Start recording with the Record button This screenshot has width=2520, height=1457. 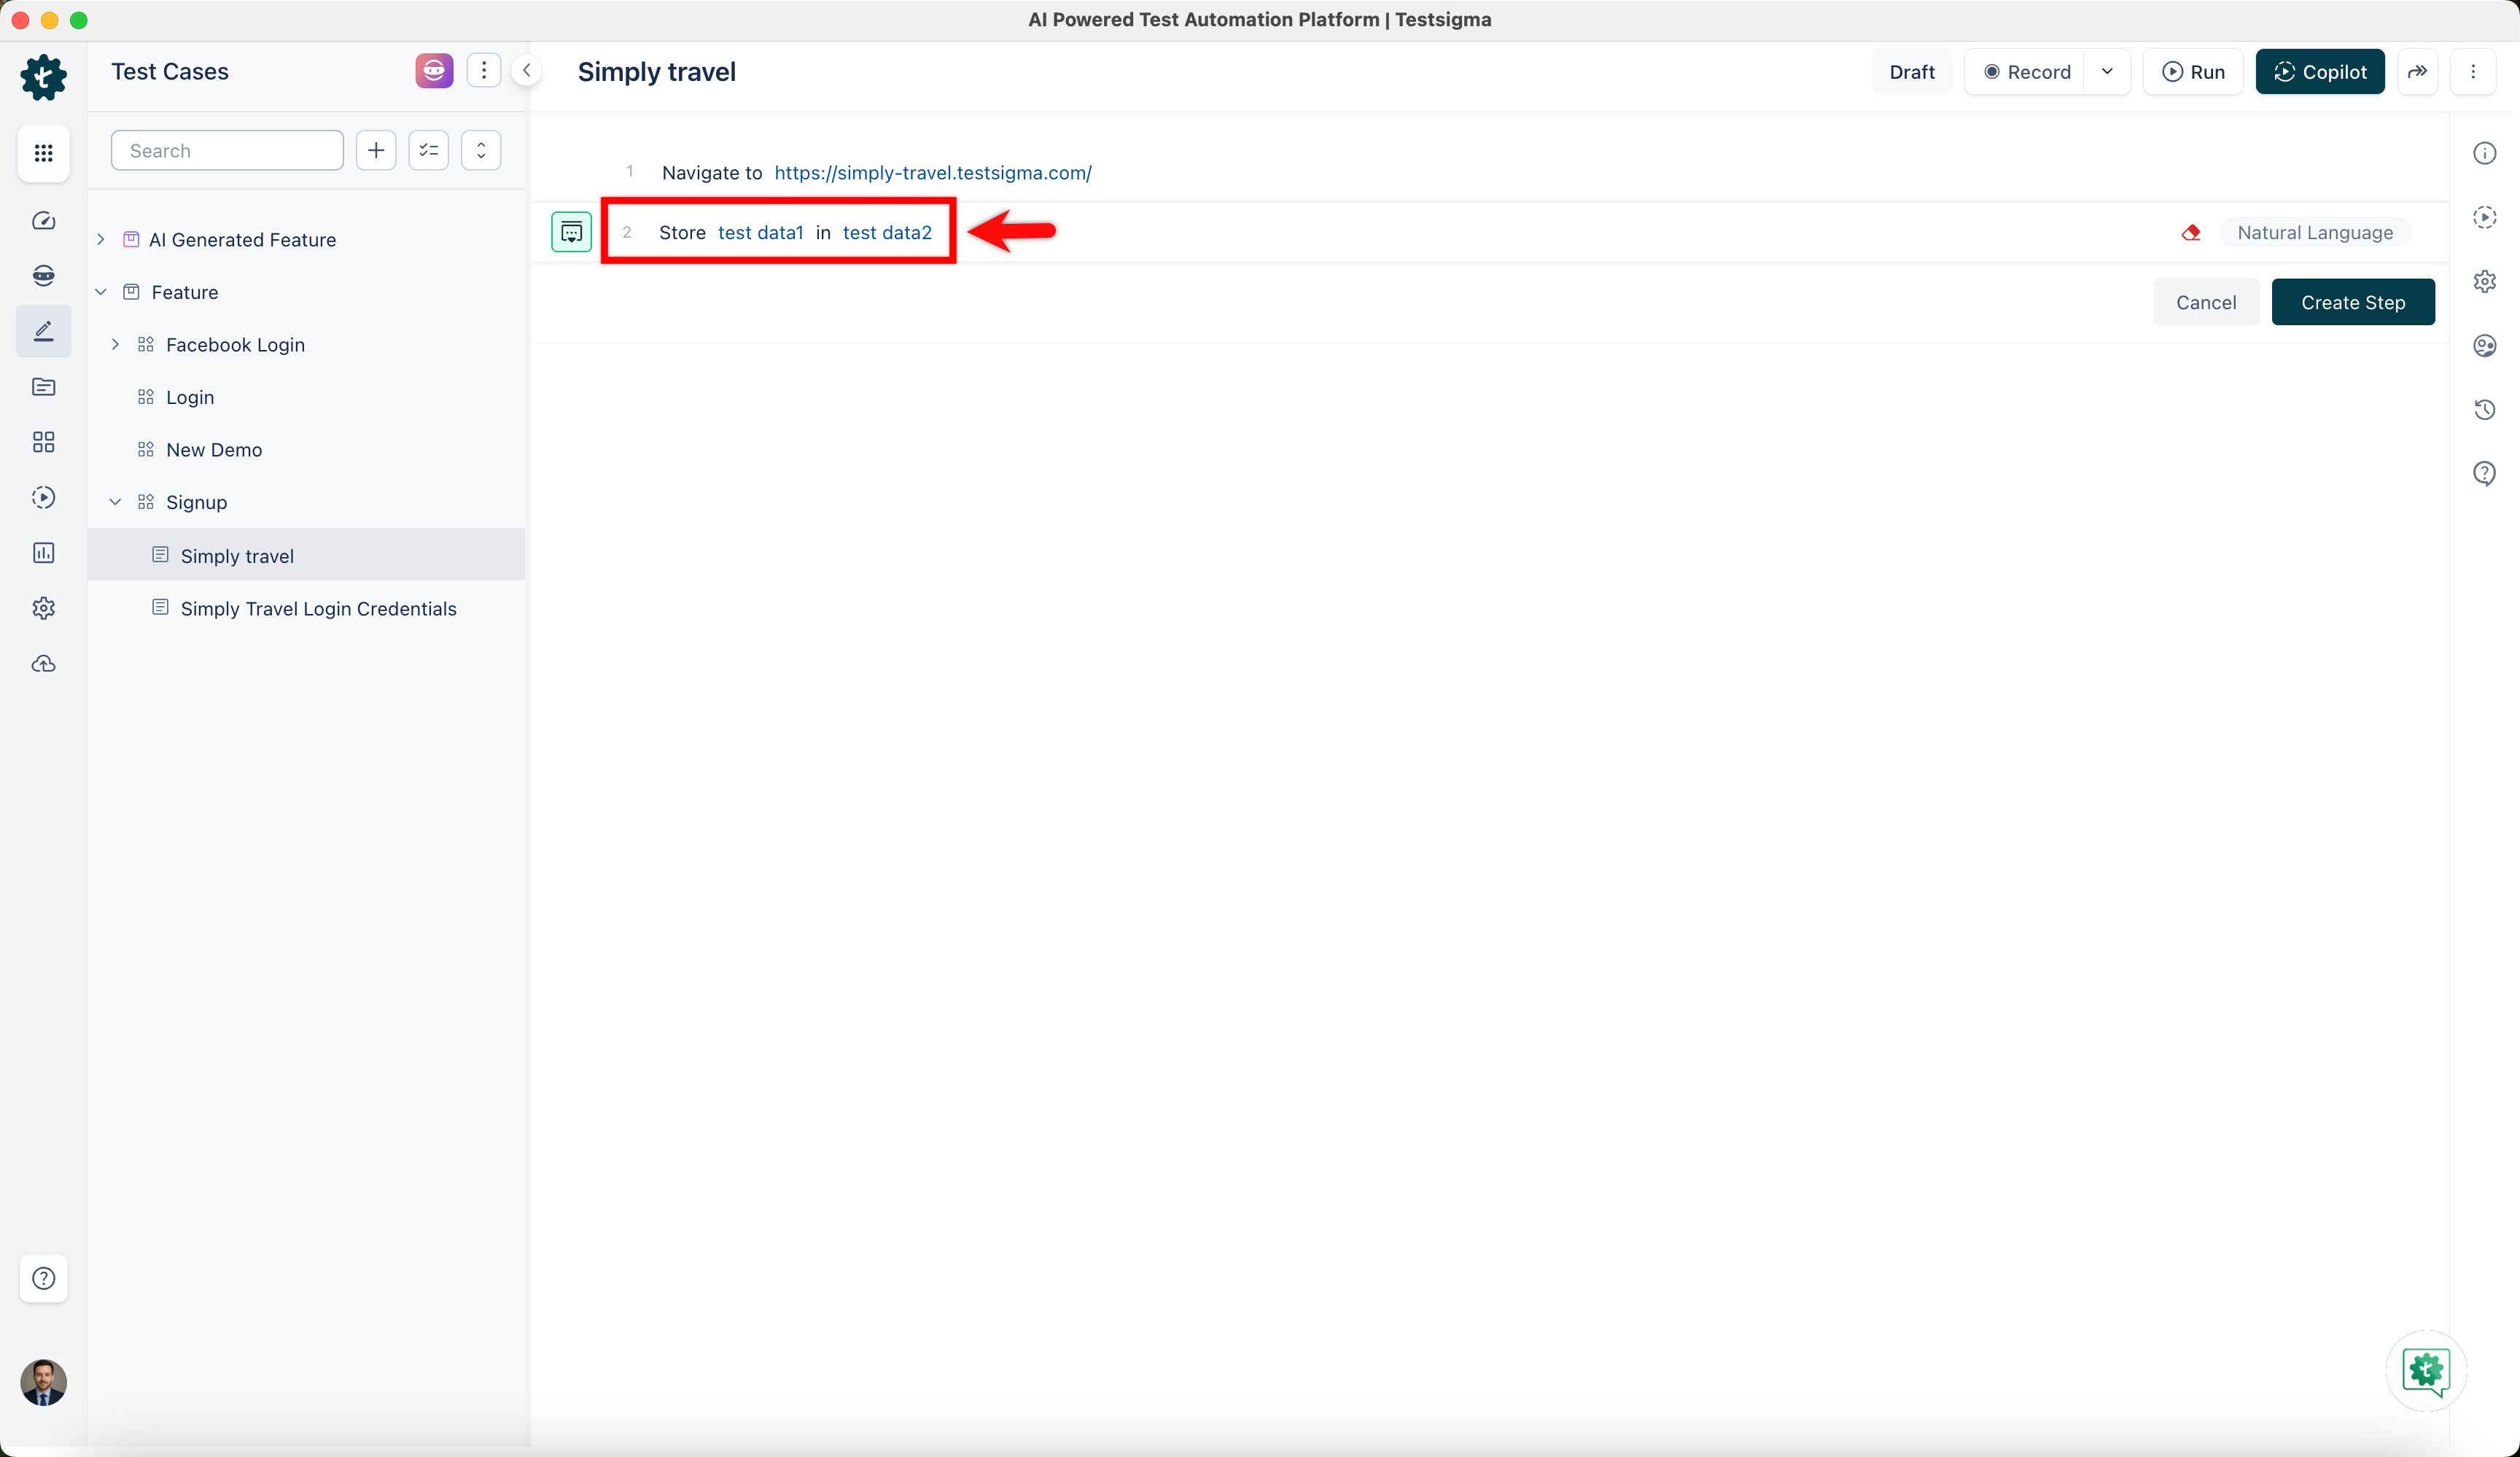coord(2027,72)
